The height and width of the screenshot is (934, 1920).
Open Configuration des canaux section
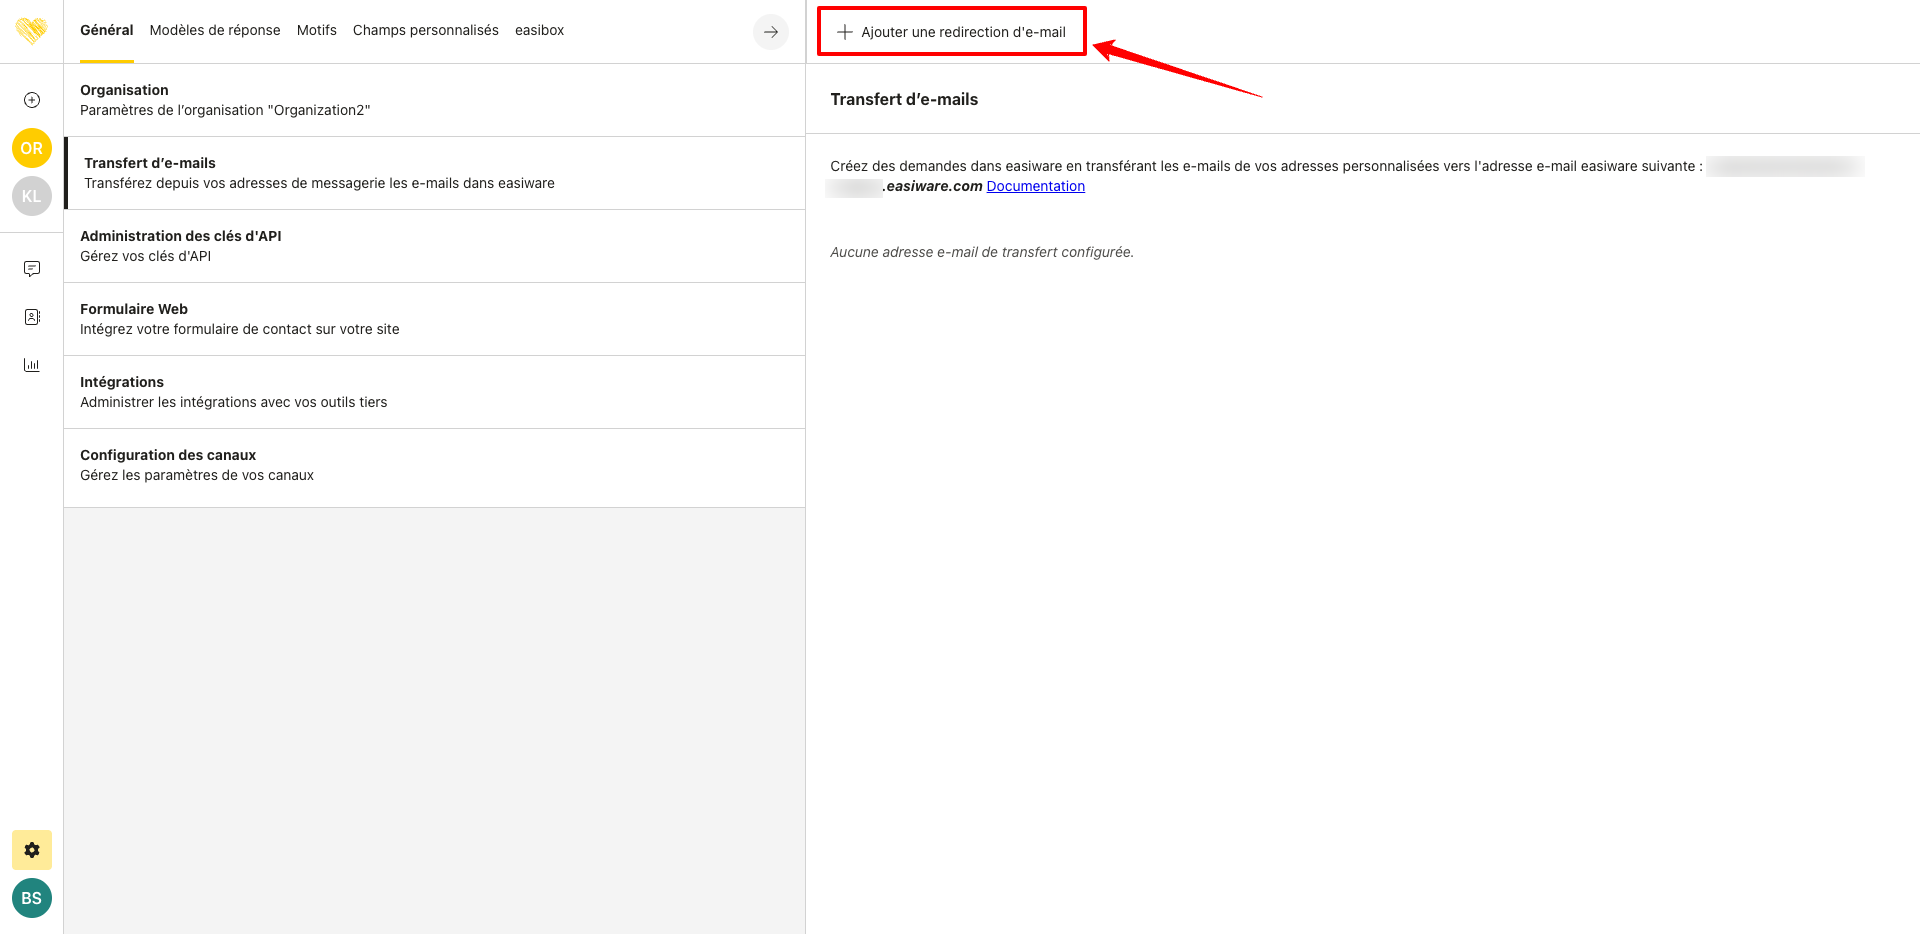(434, 465)
